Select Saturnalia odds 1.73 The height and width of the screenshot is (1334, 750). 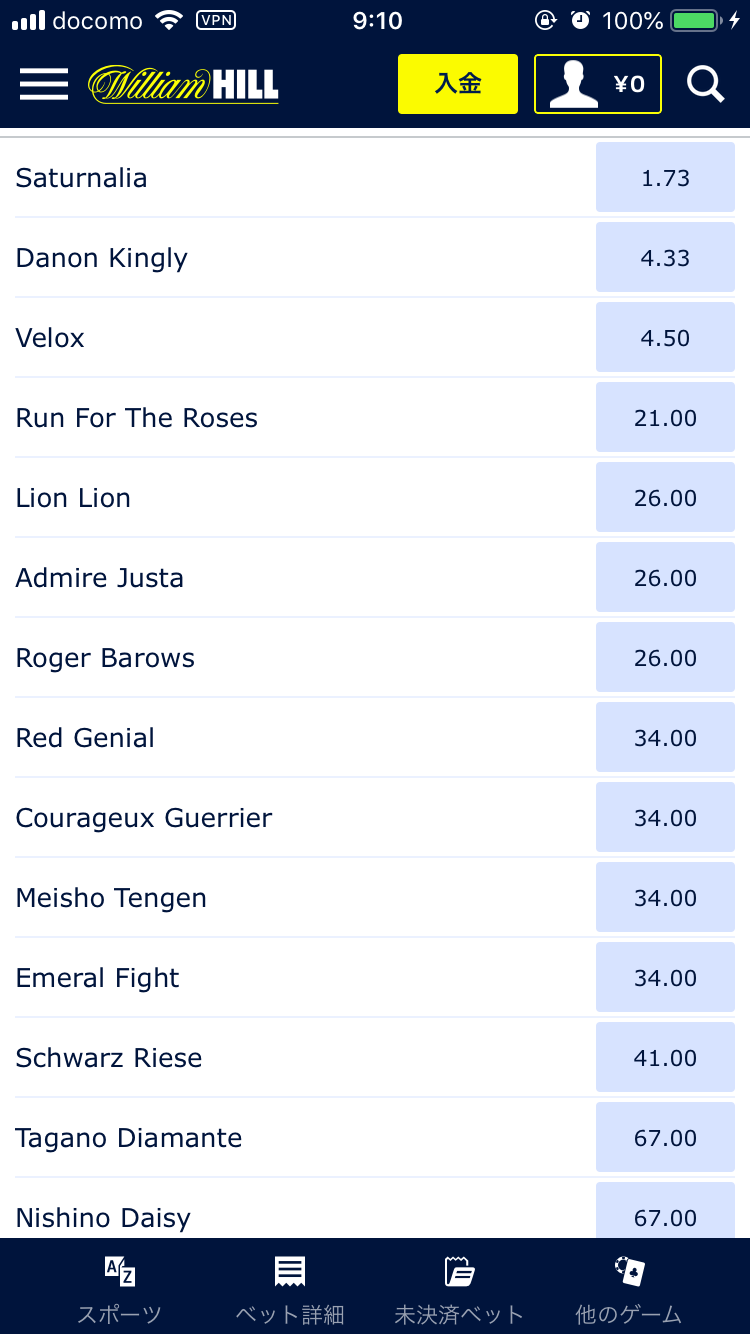tap(666, 177)
